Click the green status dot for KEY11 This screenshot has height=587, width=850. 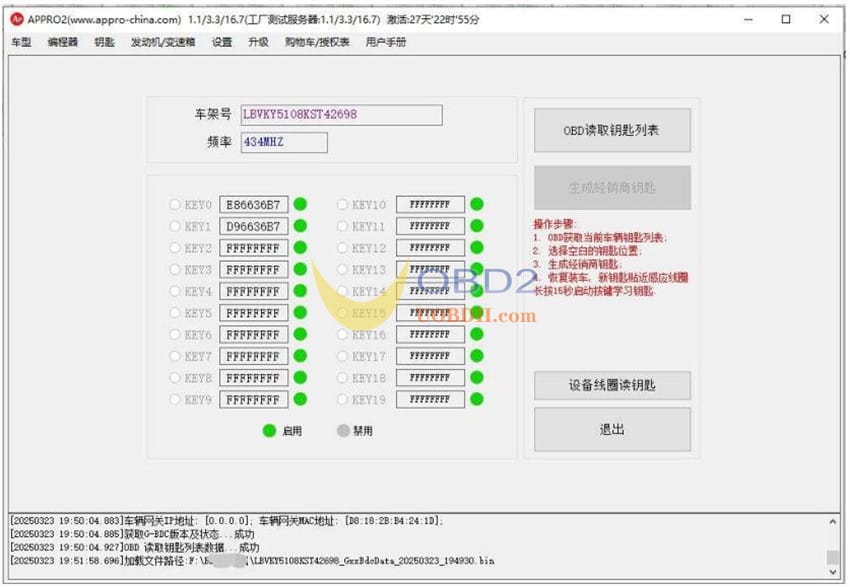pos(476,226)
